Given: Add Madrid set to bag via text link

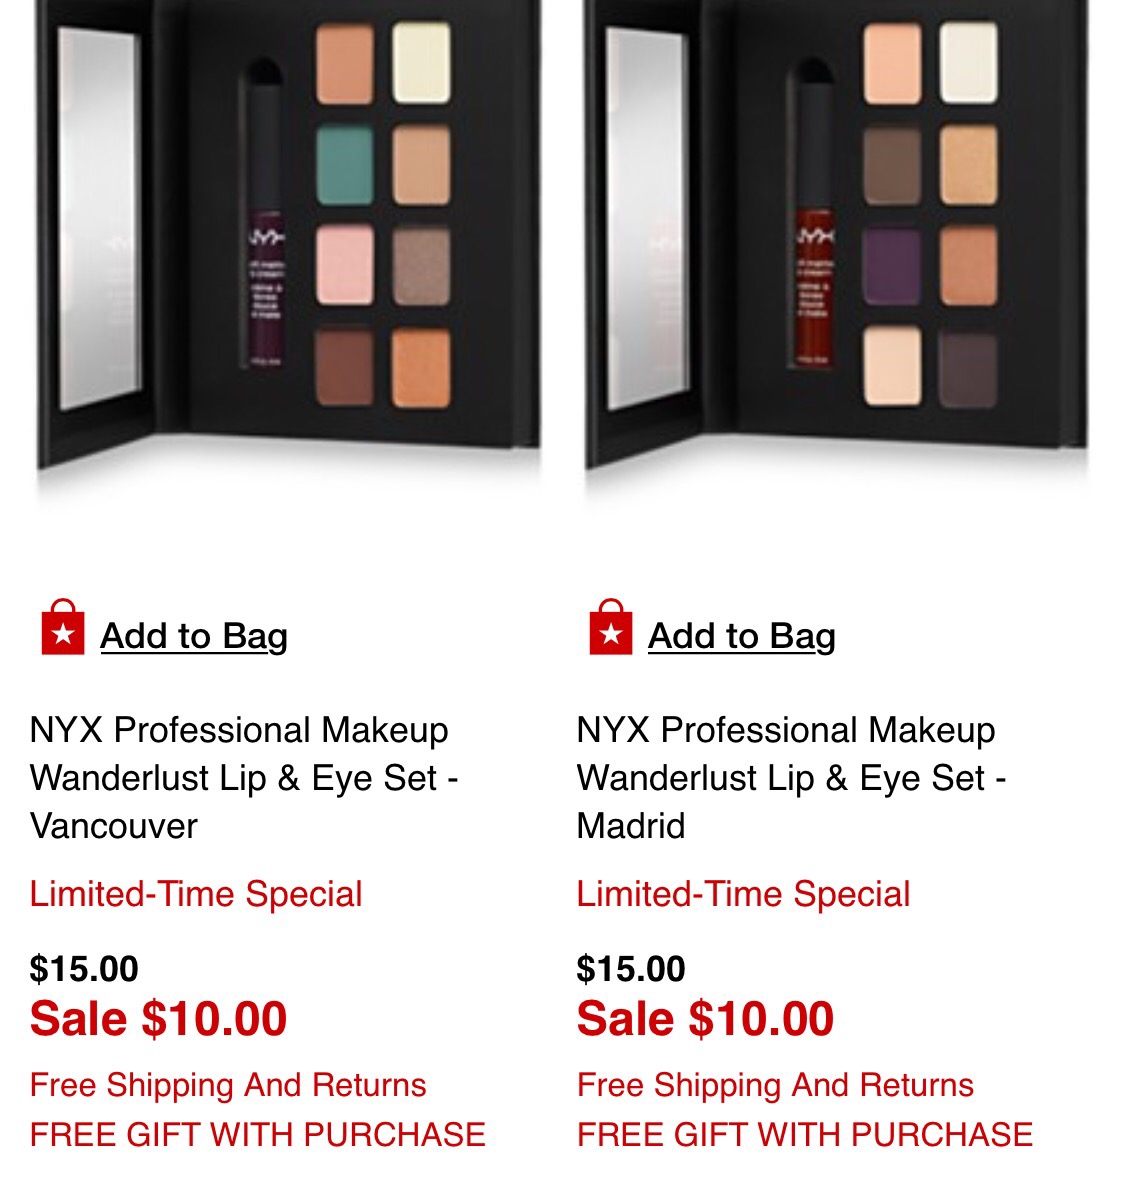Looking at the screenshot, I should 742,636.
